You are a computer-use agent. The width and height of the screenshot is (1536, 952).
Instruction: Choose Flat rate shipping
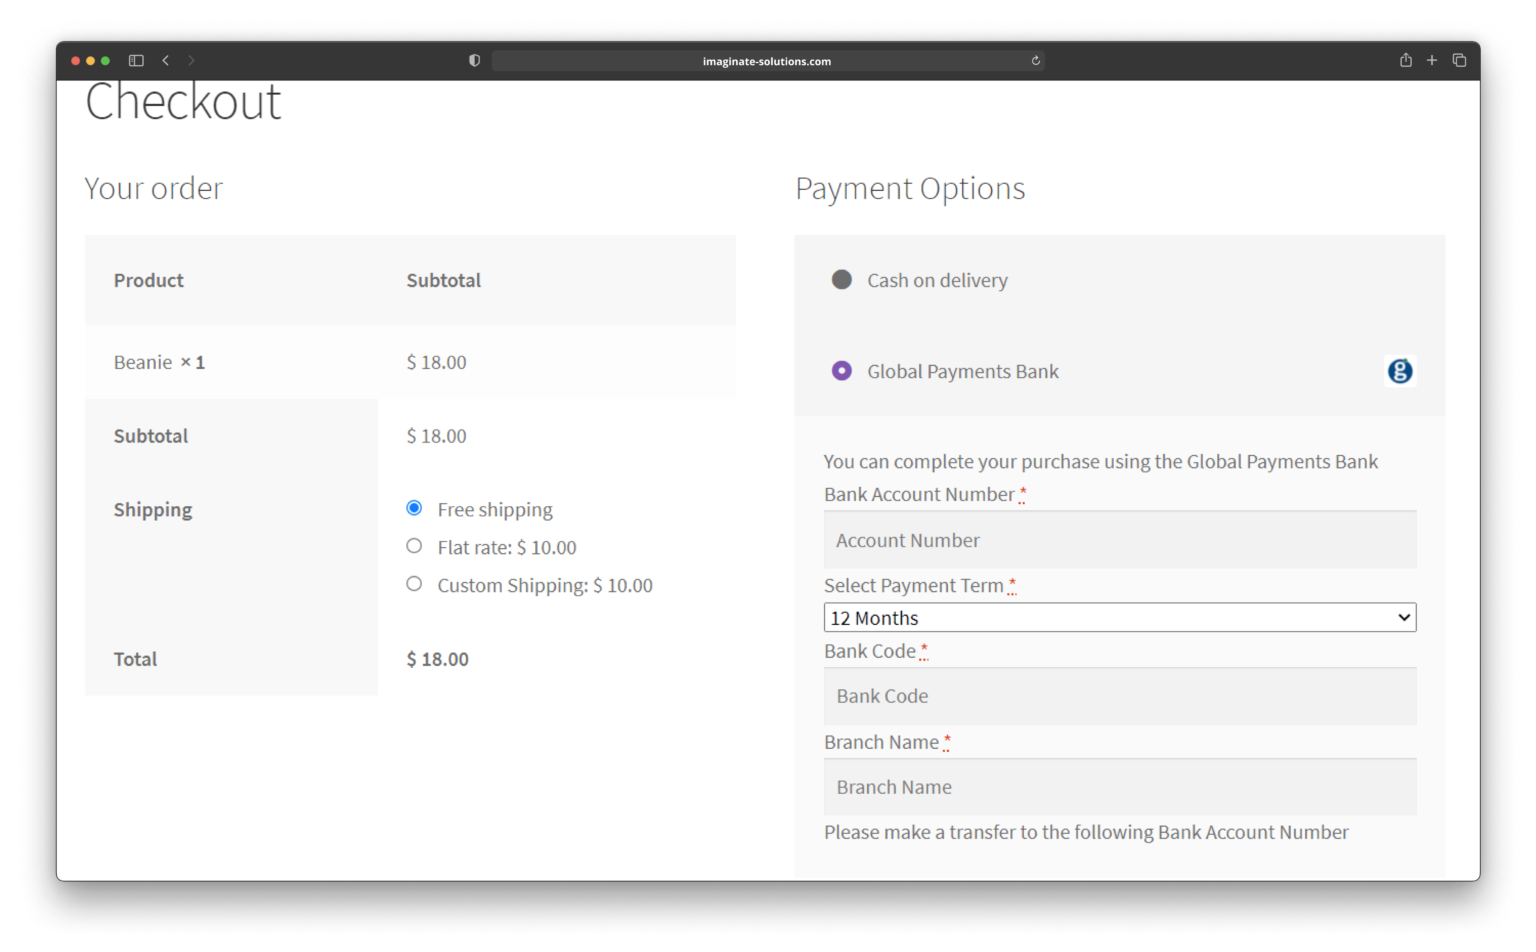pyautogui.click(x=414, y=546)
